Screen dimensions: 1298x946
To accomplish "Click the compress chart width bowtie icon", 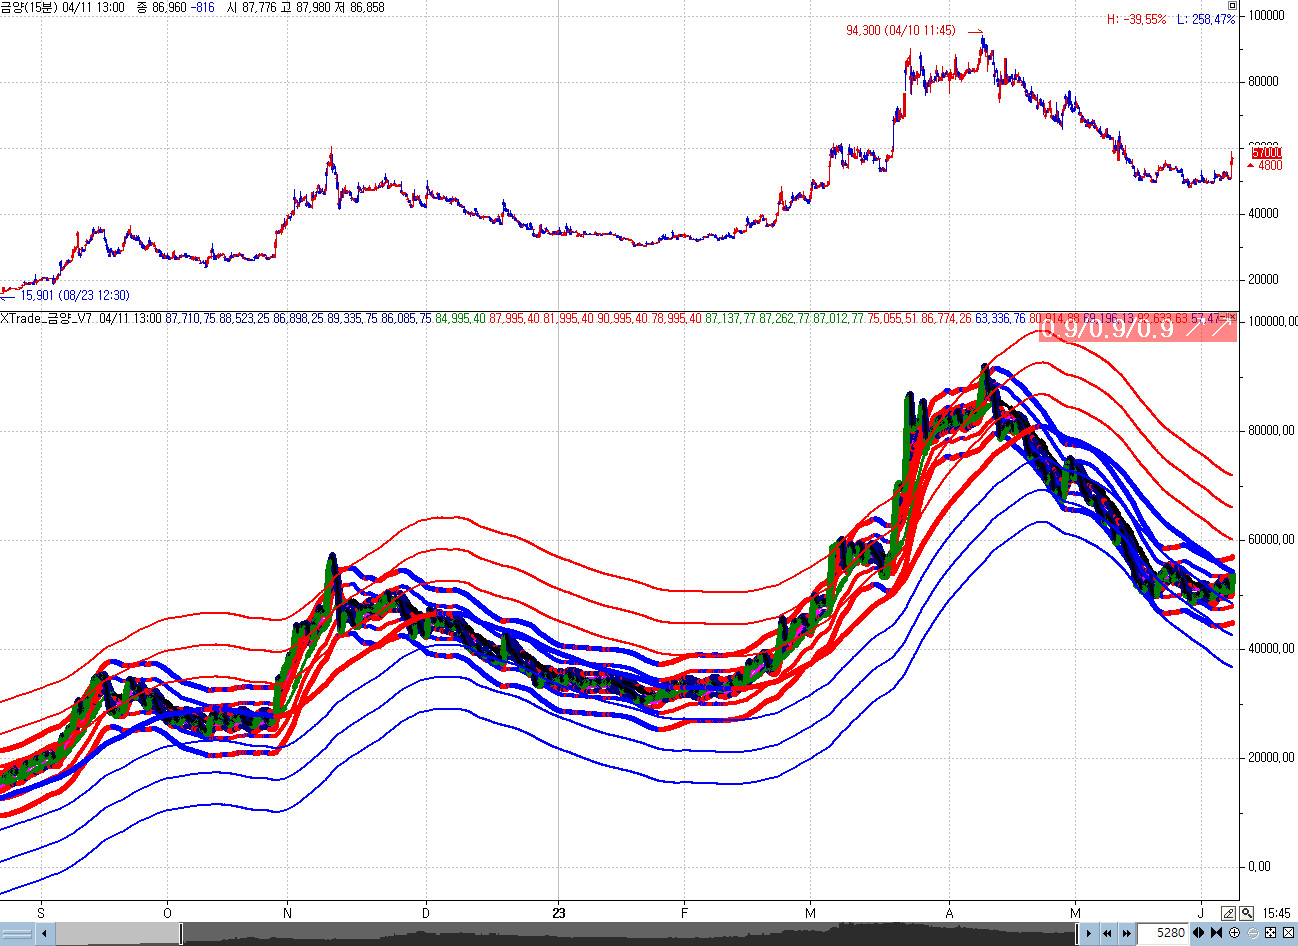I will coord(1217,933).
